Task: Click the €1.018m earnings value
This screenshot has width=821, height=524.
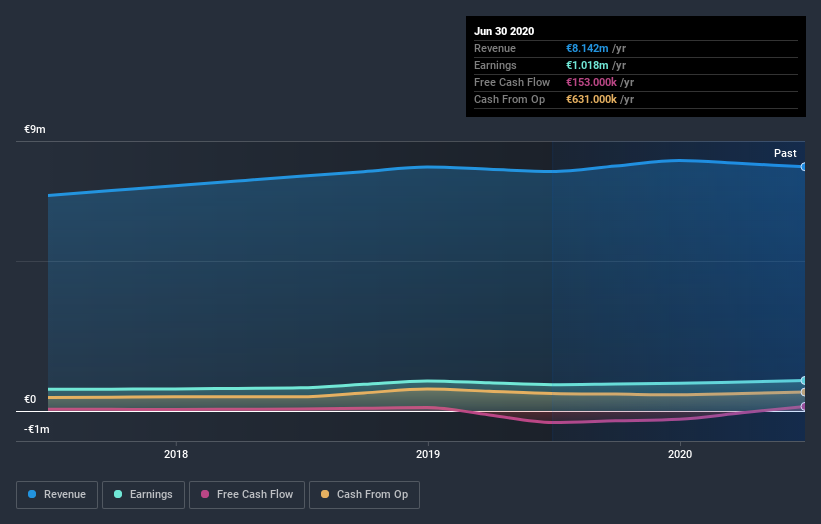Action: click(x=587, y=65)
